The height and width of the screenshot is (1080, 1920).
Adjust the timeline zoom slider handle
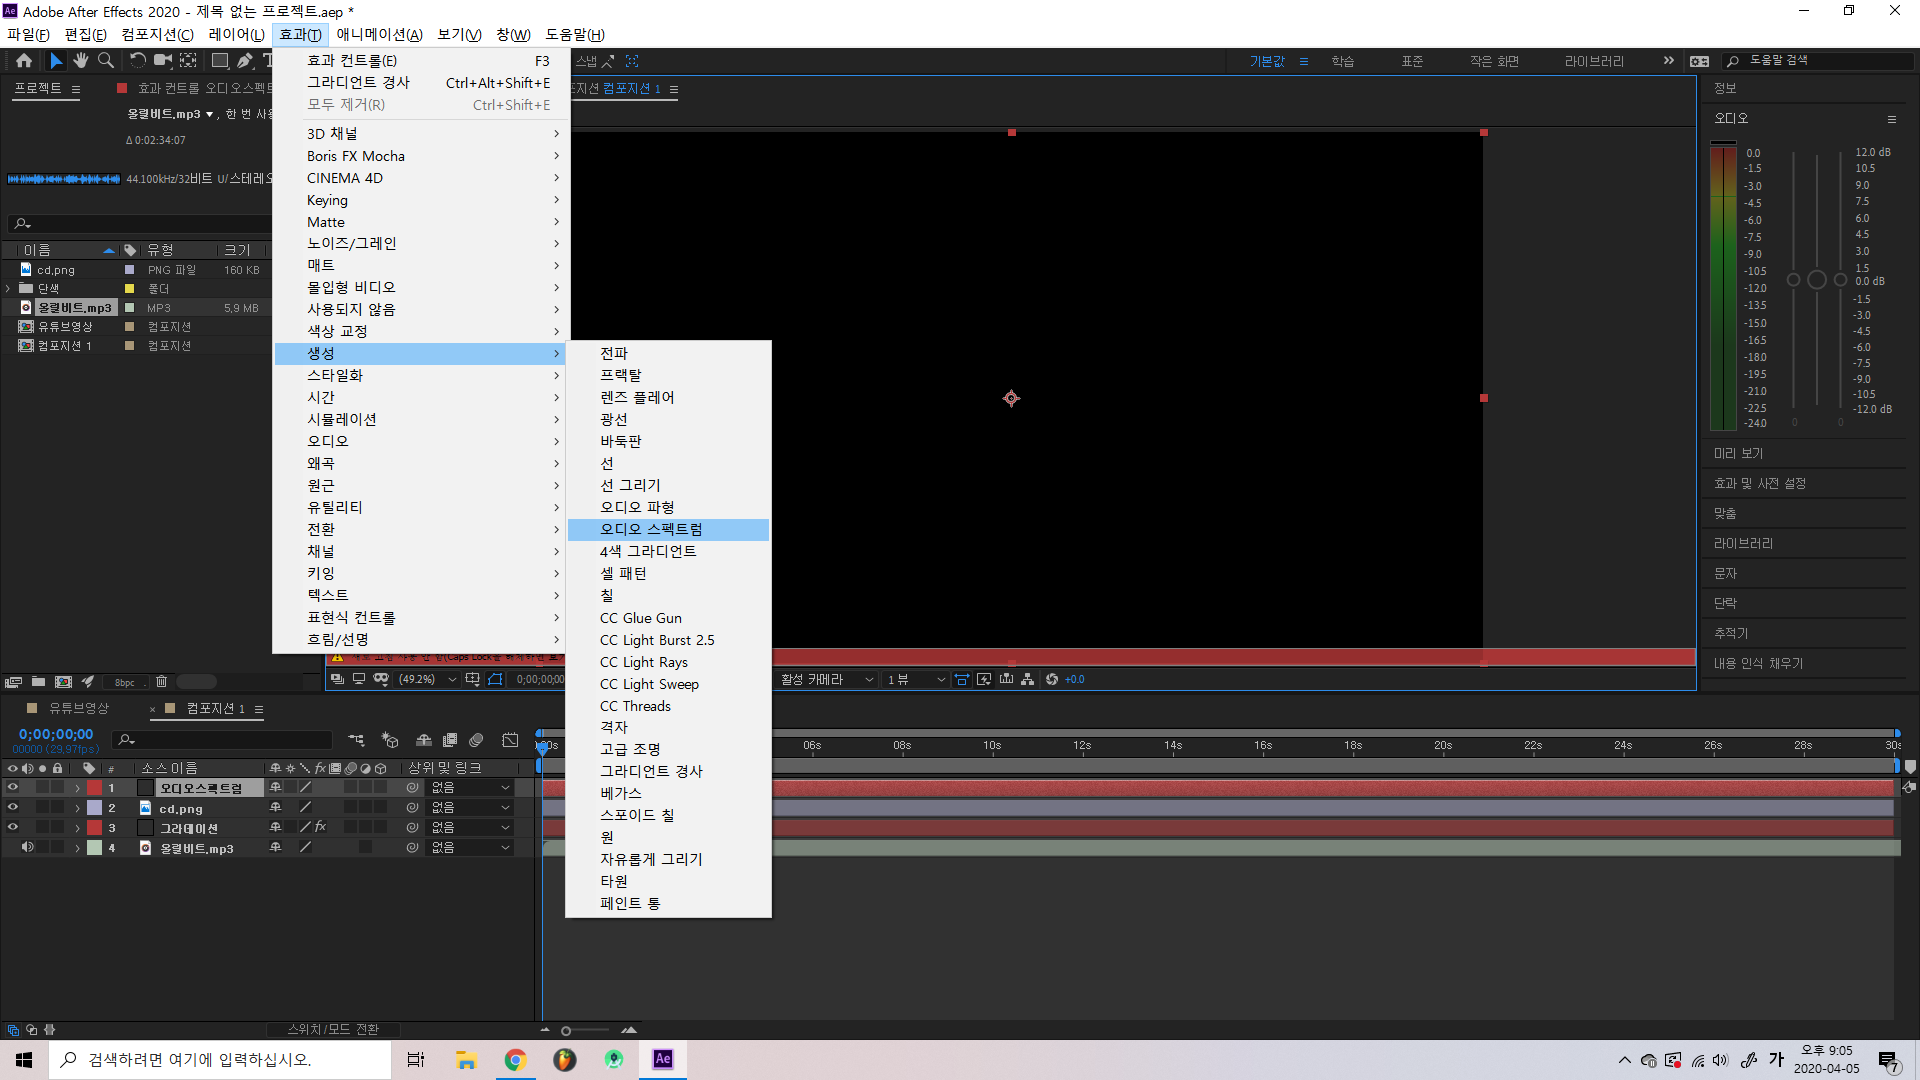click(x=566, y=1031)
